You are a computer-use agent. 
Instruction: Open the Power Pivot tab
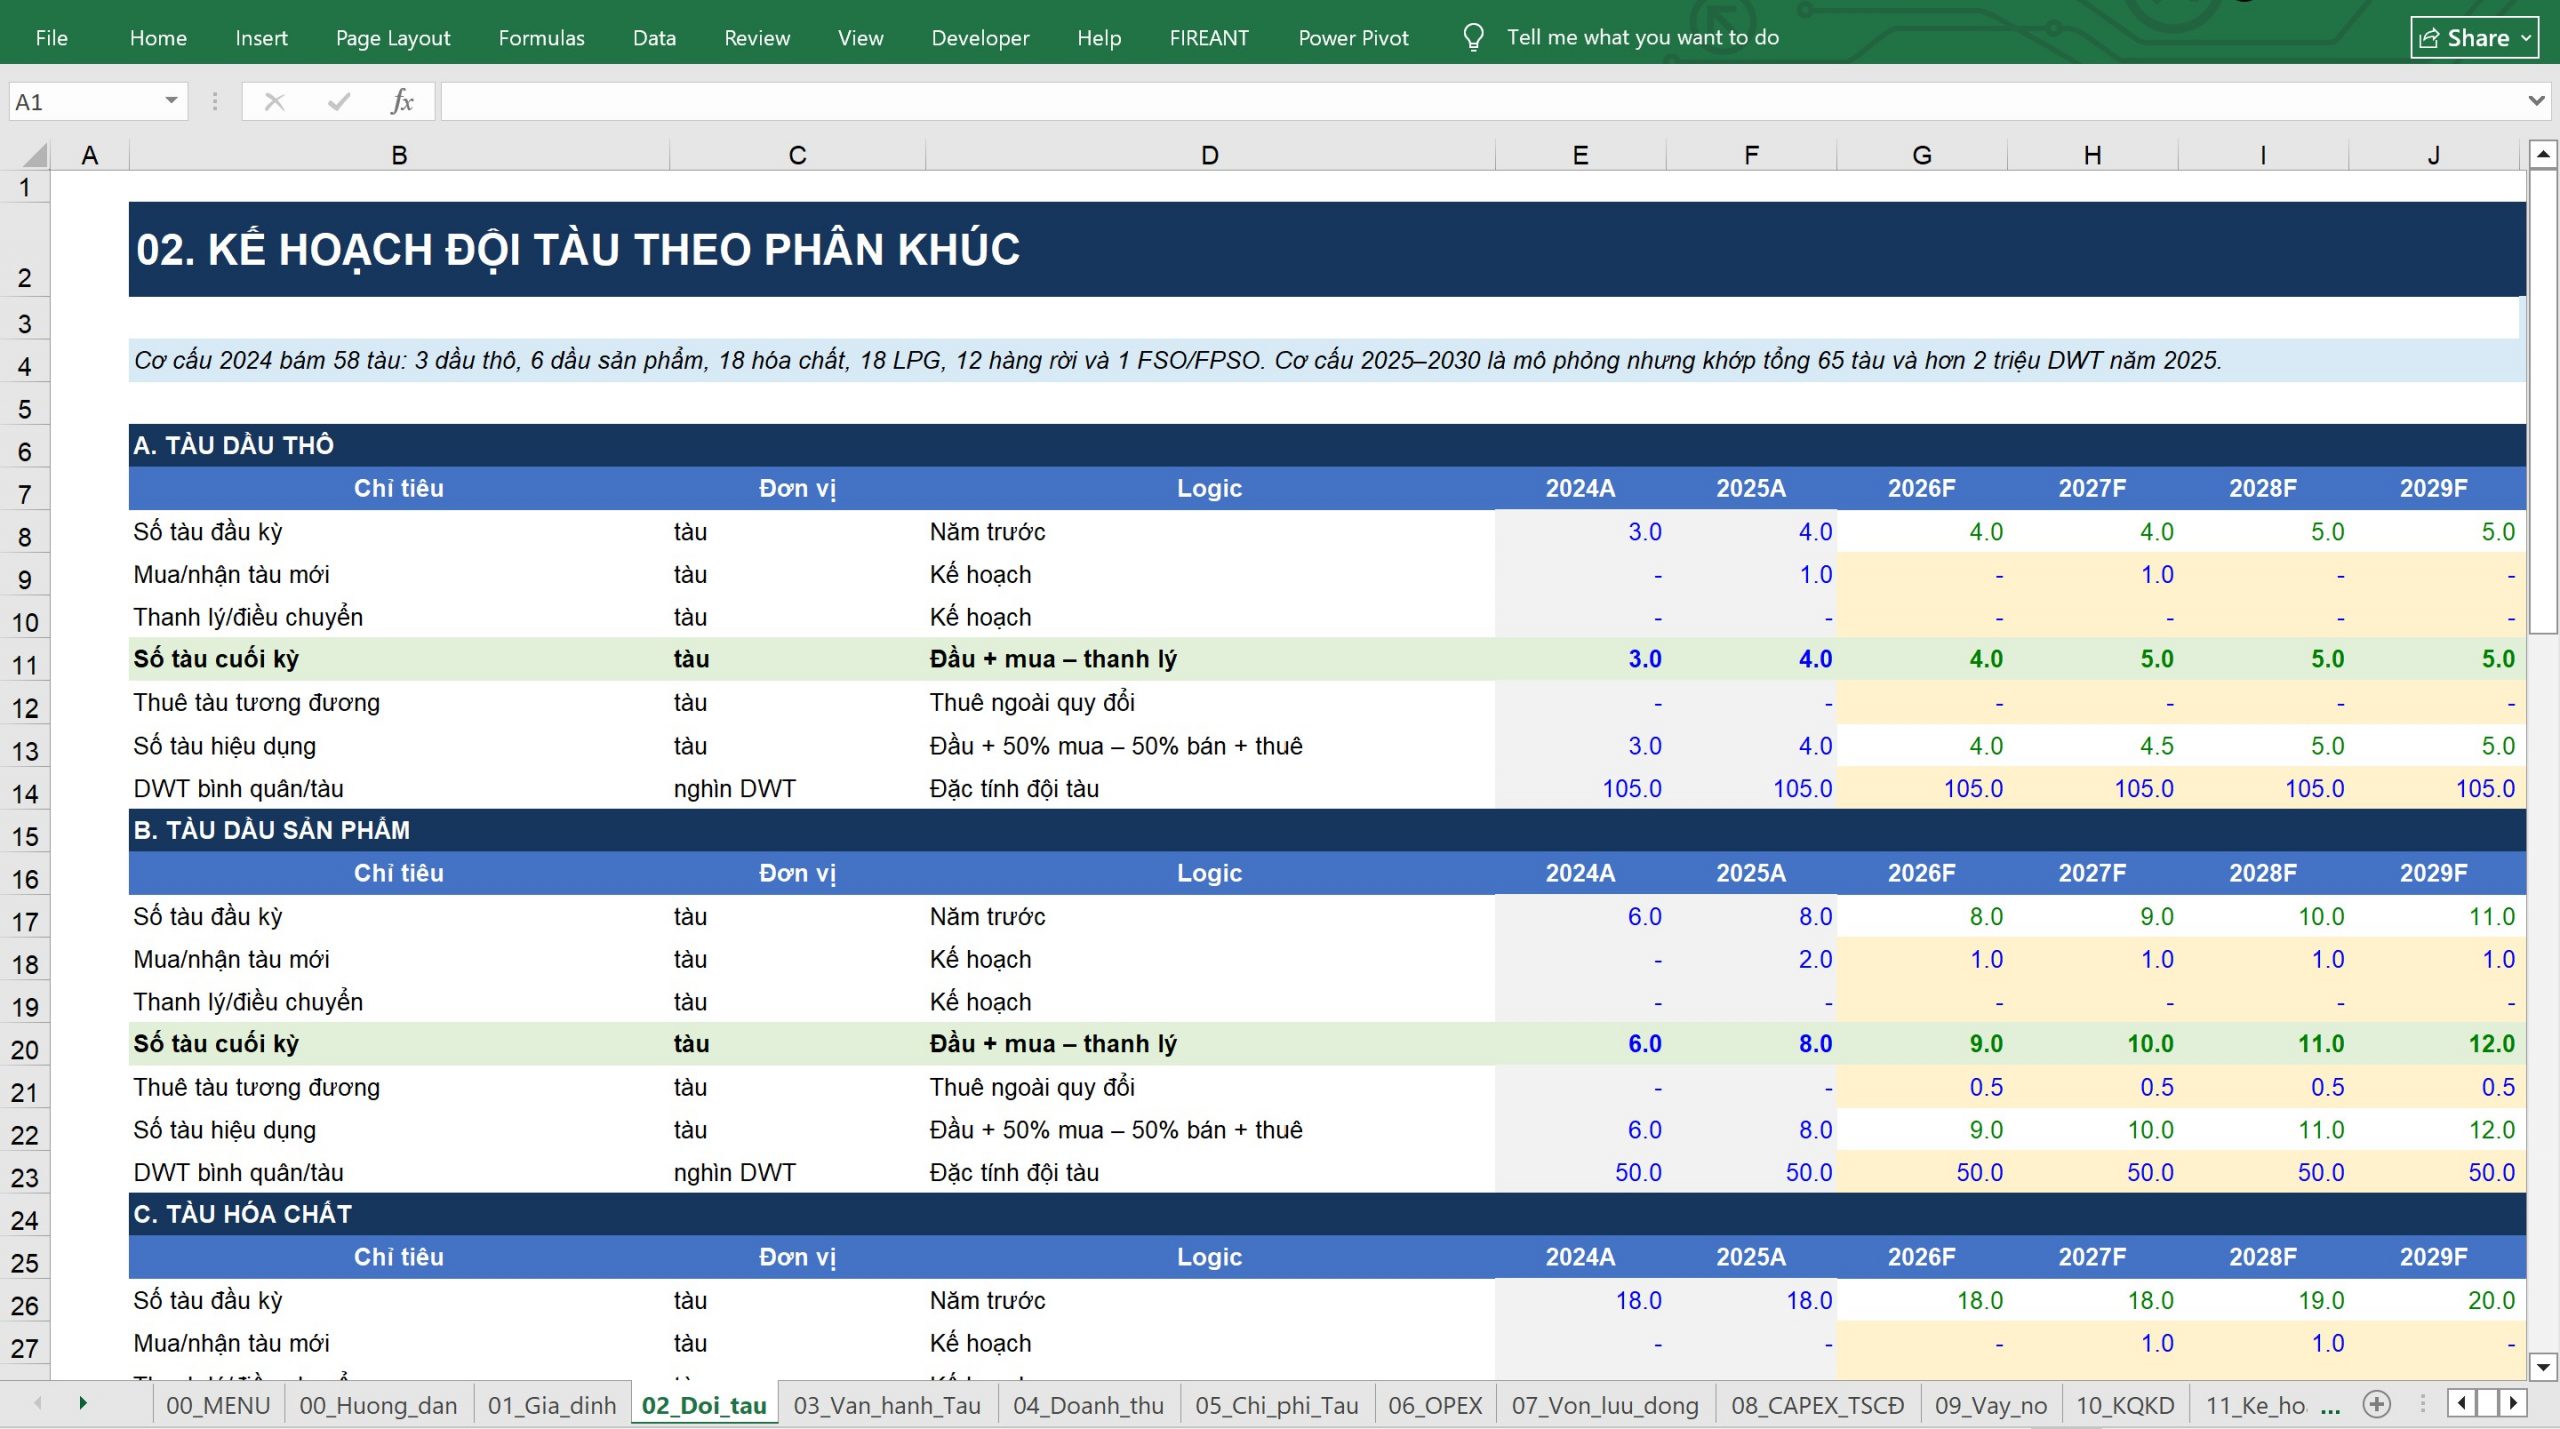1353,38
